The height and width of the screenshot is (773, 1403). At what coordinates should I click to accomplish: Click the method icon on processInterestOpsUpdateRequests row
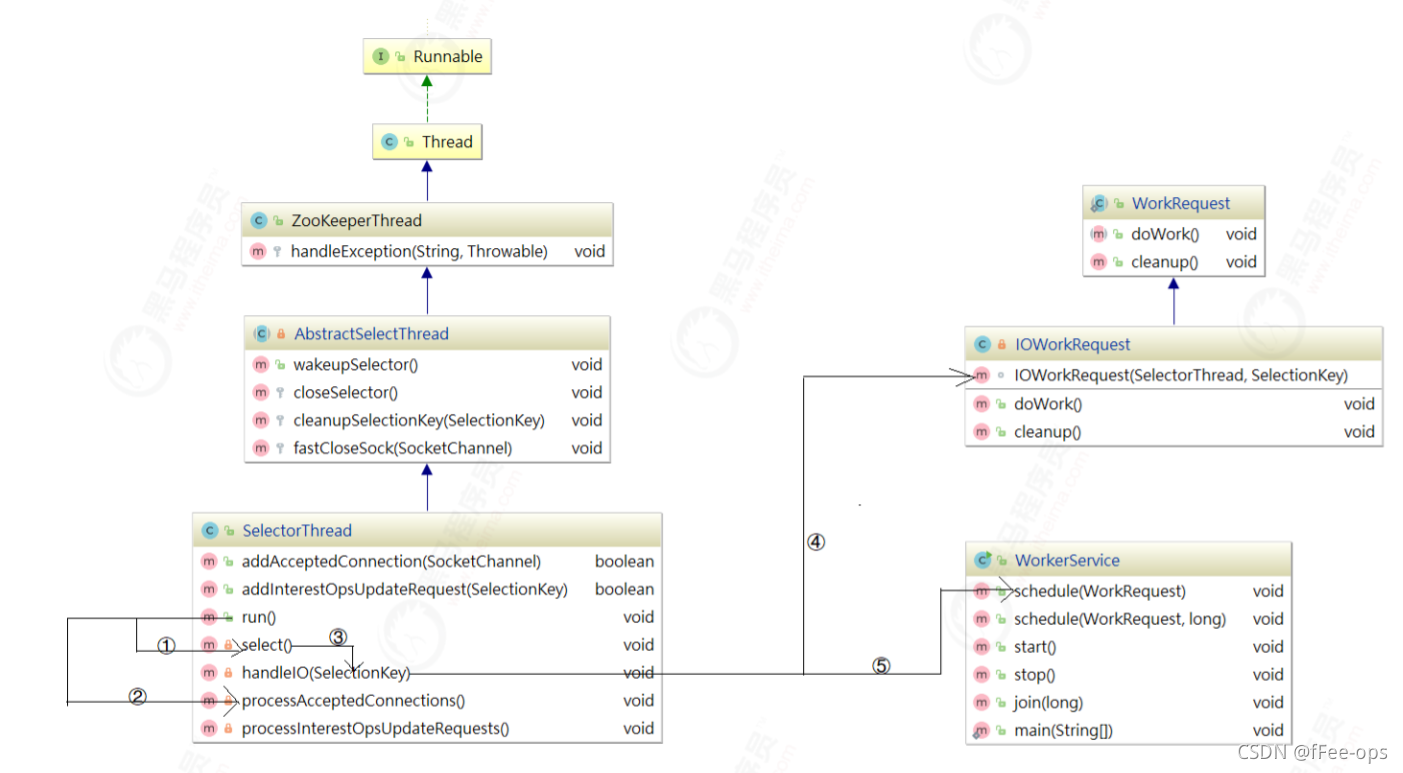tap(209, 729)
